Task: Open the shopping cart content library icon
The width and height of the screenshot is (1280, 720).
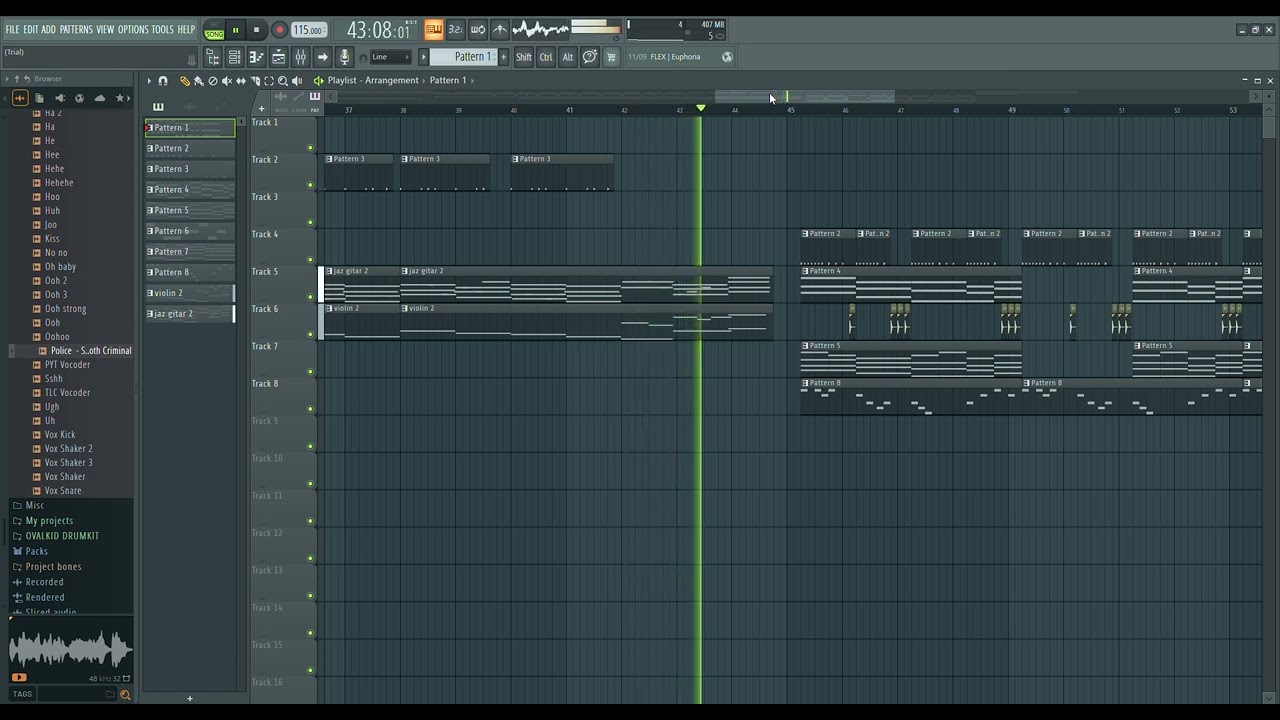Action: coord(611,57)
